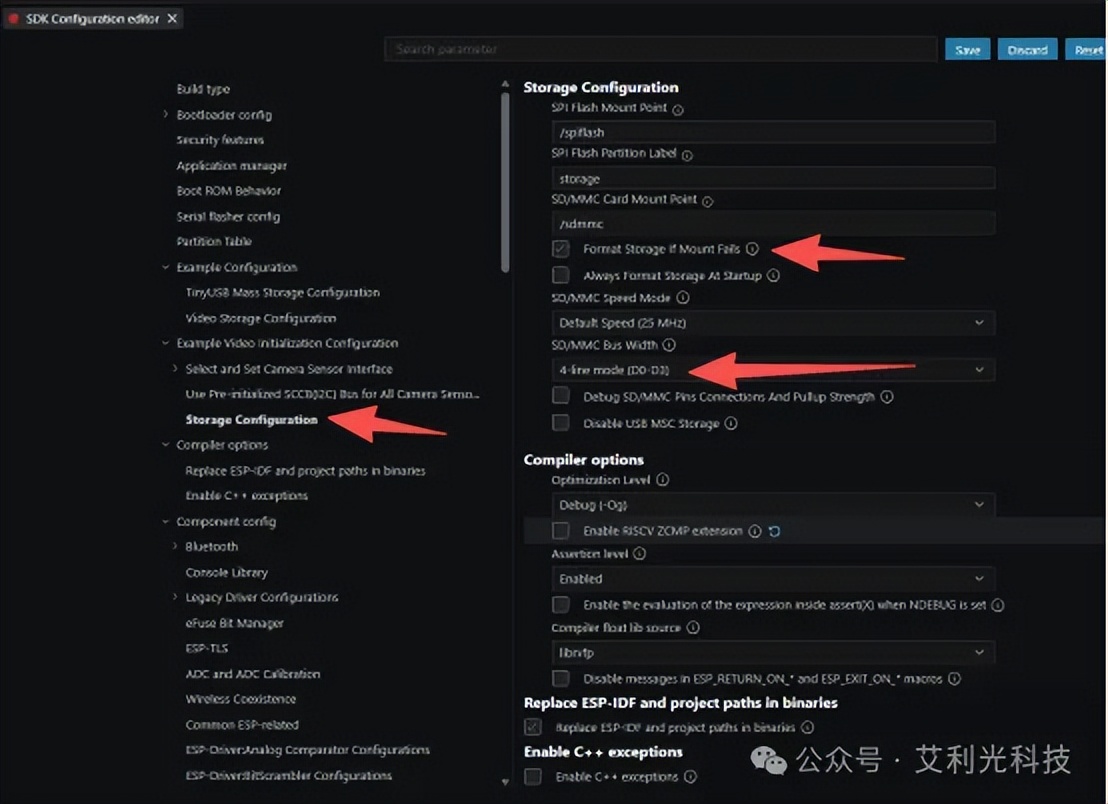
Task: Tick the Disable USB MSC Storage checkbox
Action: pyautogui.click(x=561, y=422)
